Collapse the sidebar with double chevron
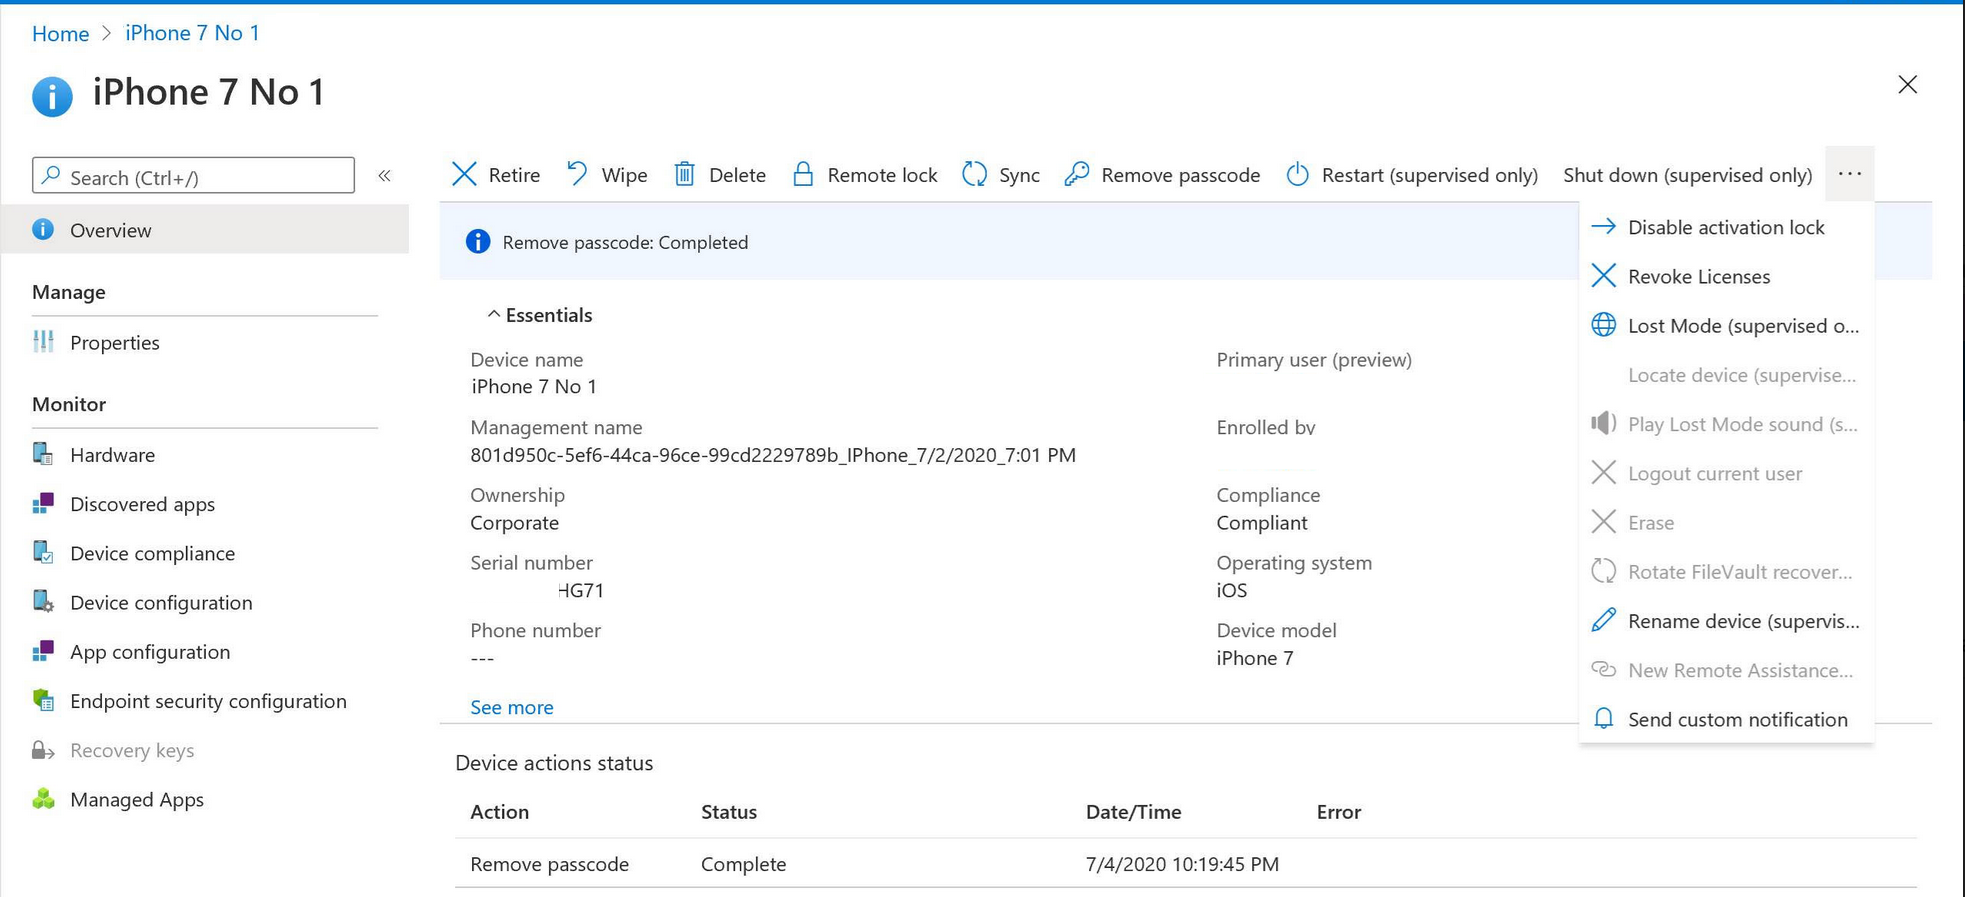This screenshot has width=1965, height=897. click(x=384, y=176)
